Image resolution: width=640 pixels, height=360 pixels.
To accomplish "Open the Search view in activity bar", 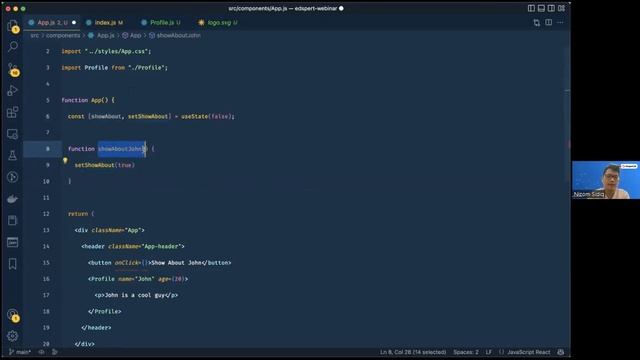I will 13,47.
